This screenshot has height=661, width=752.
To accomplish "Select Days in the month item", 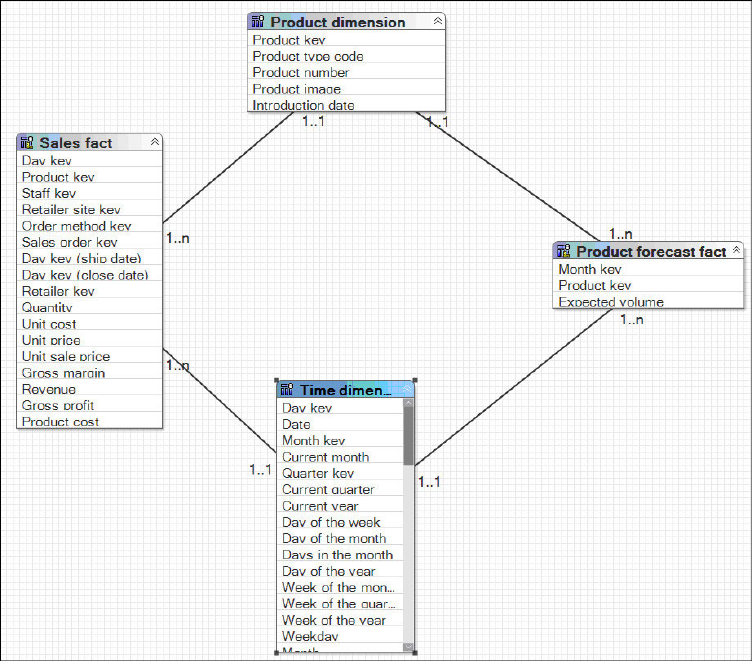I will 341,555.
